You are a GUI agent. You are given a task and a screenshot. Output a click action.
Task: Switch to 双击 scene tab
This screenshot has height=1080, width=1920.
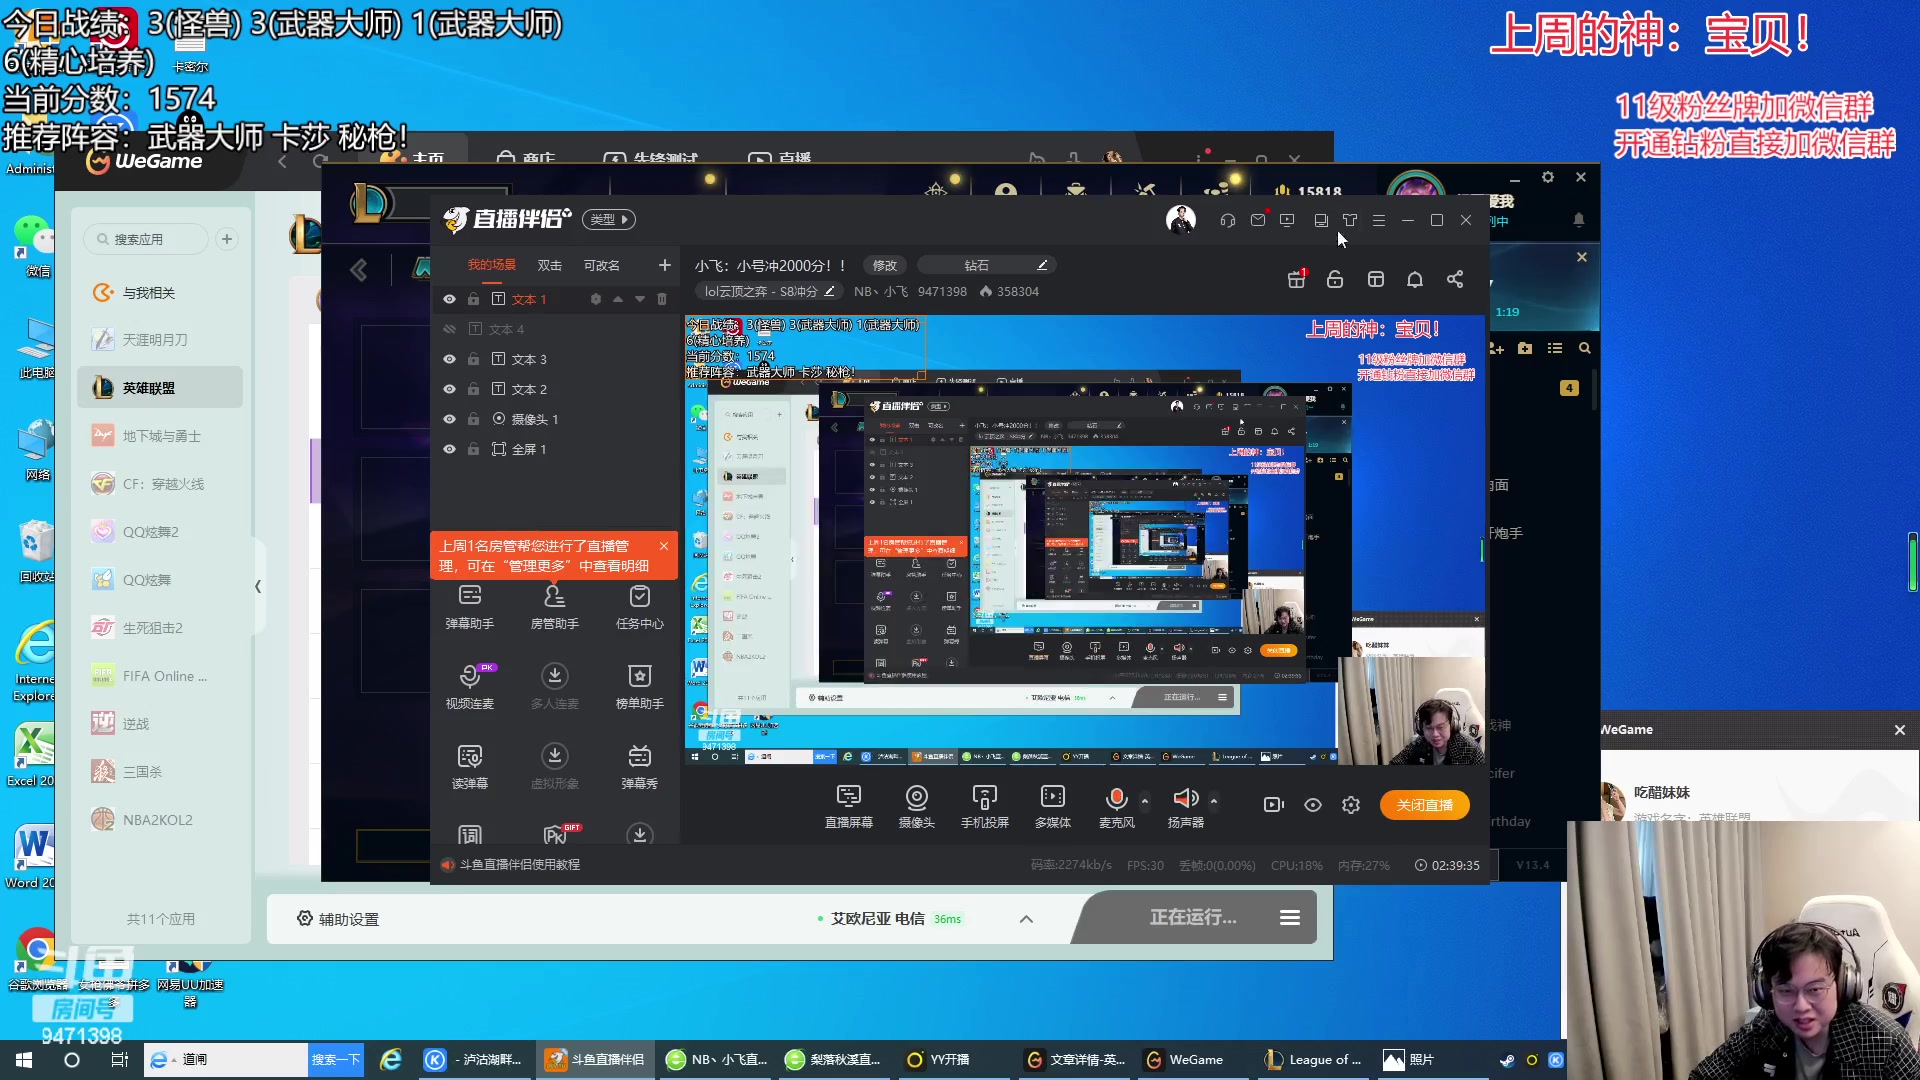(x=549, y=265)
